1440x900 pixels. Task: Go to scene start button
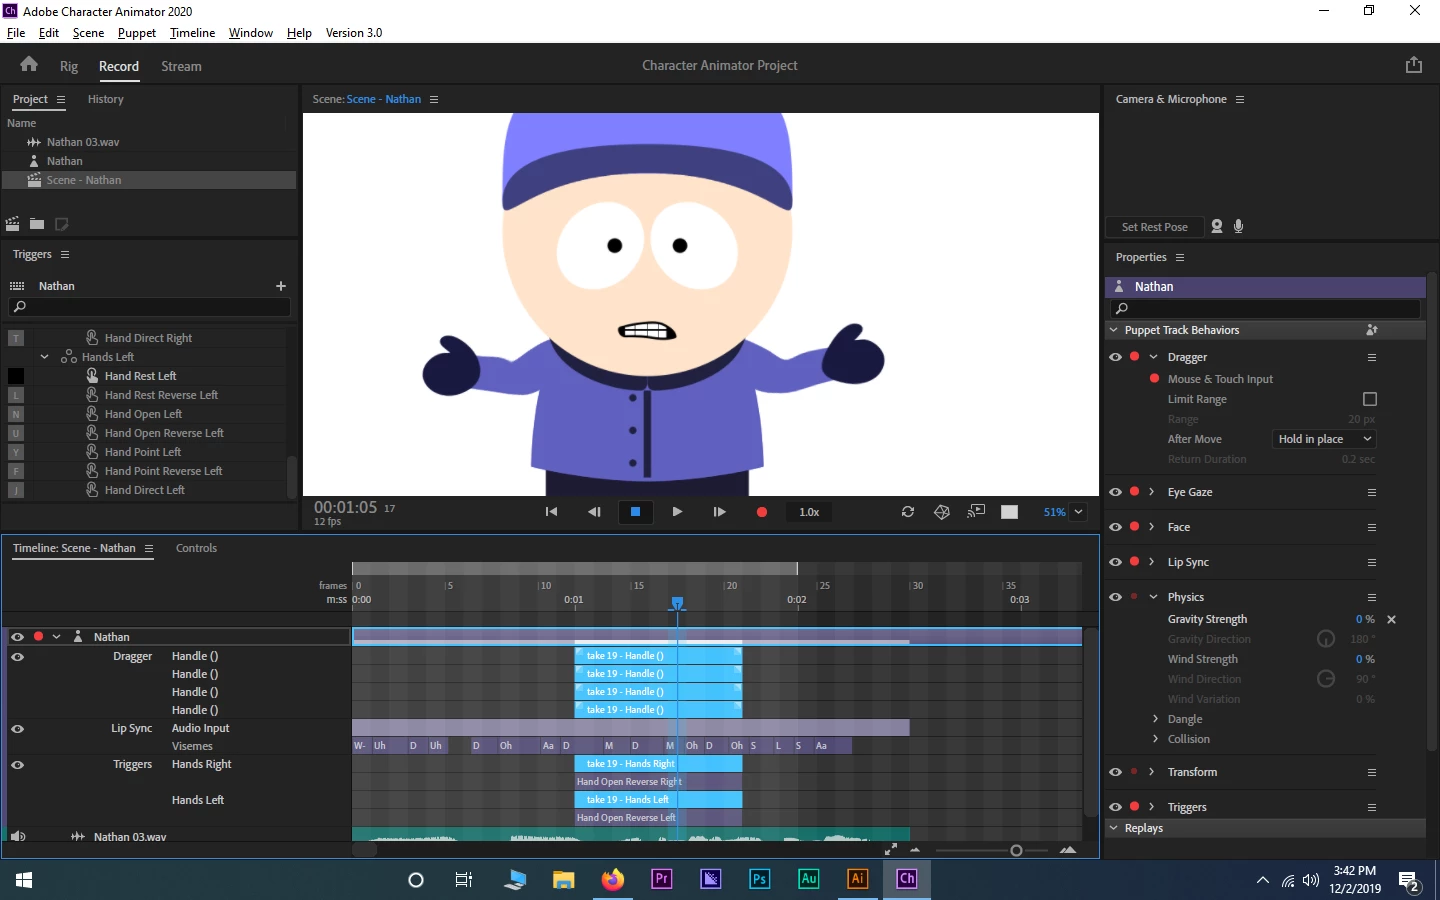click(551, 512)
